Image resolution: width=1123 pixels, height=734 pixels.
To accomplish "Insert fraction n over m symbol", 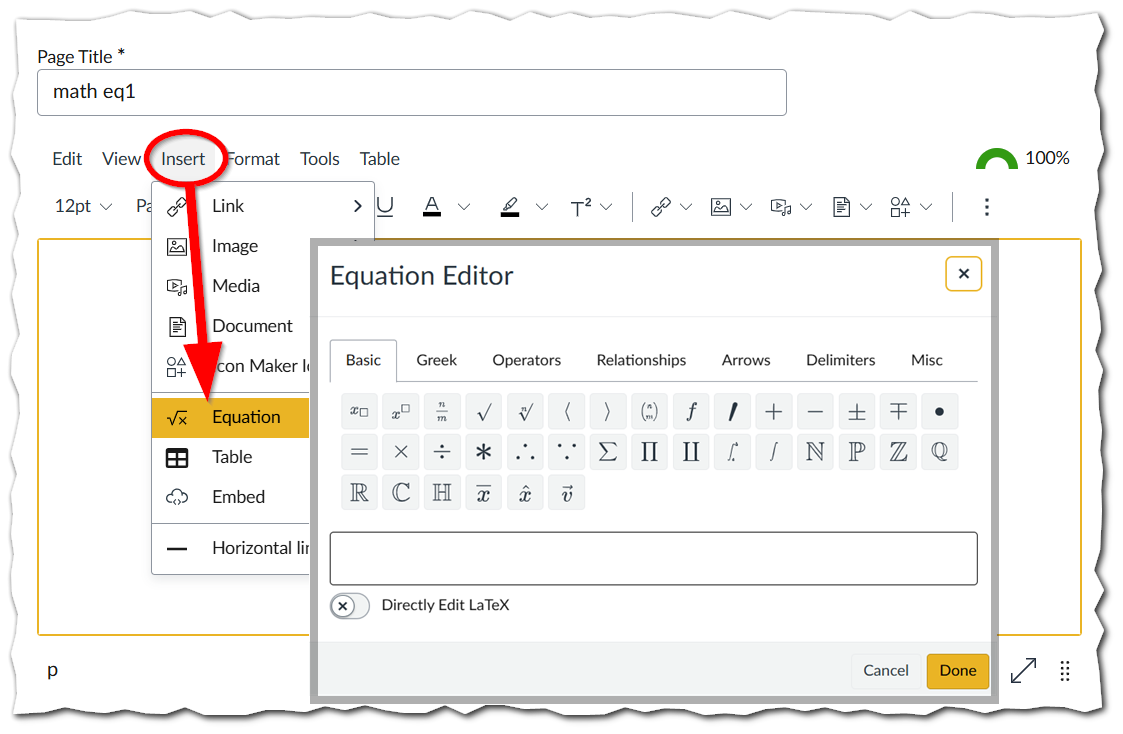I will pyautogui.click(x=442, y=412).
